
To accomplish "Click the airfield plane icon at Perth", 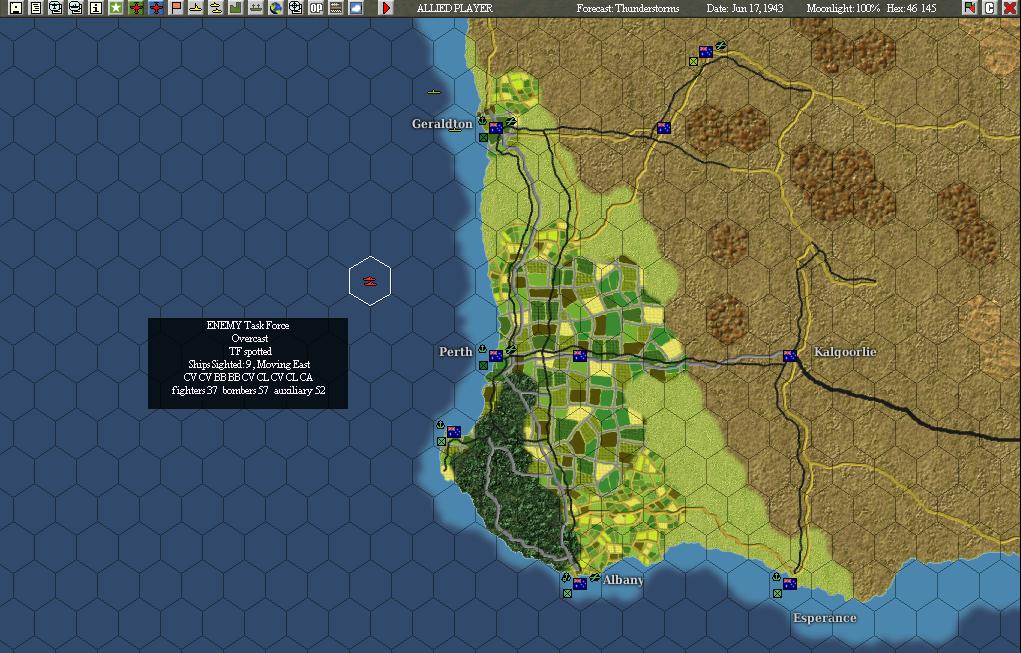I will pyautogui.click(x=510, y=350).
